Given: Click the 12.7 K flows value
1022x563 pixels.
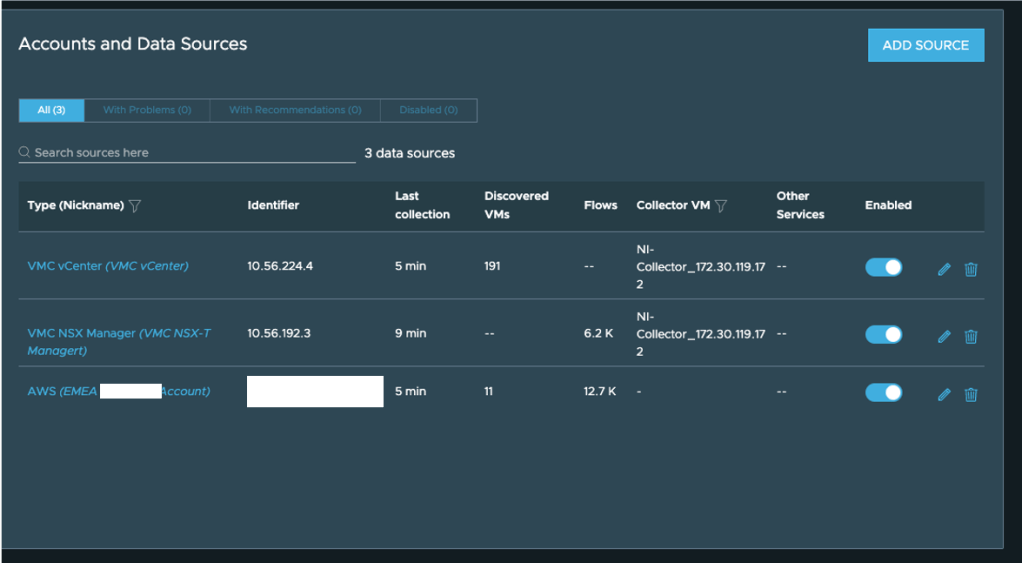Looking at the screenshot, I should (x=600, y=391).
